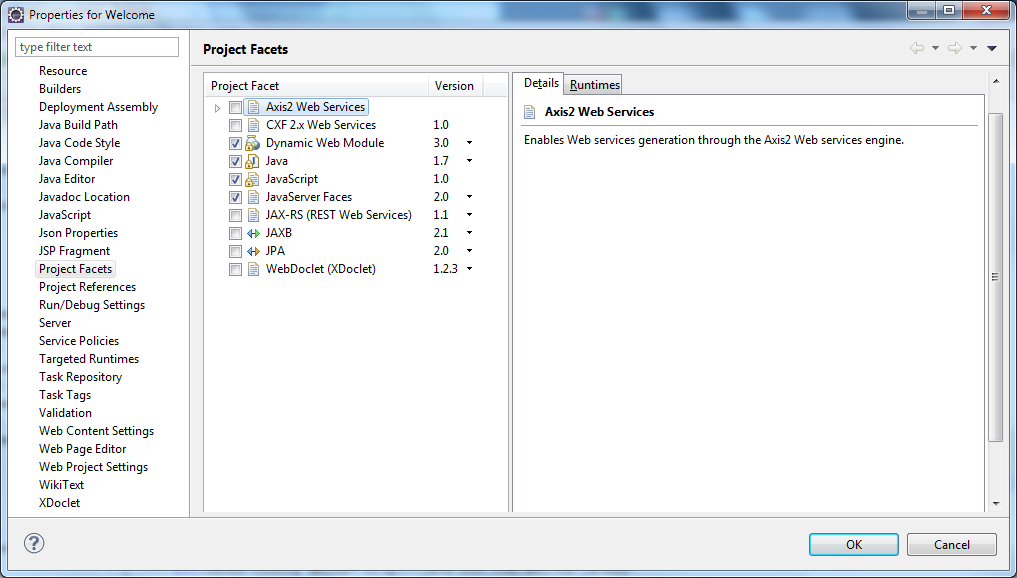Click the type filter text field

97,47
